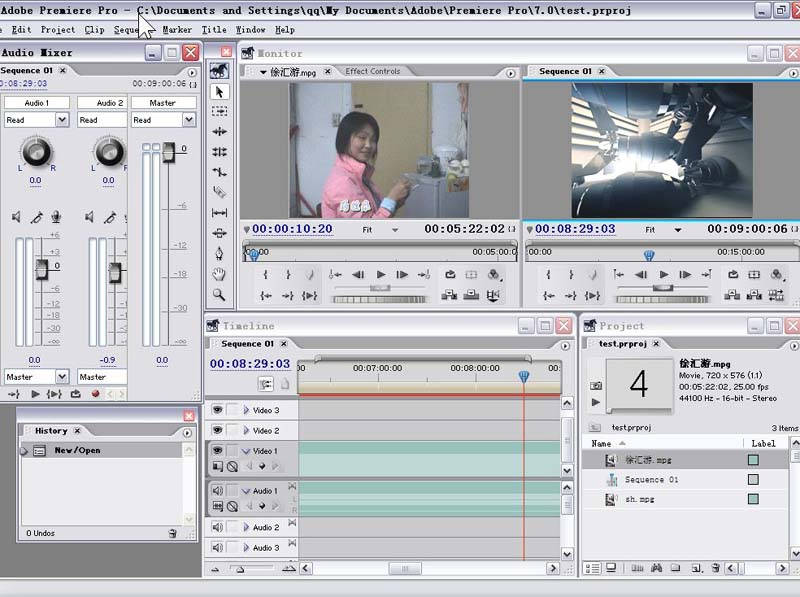
Task: Open Audio 1 automation Read dropdown
Action: (x=62, y=120)
